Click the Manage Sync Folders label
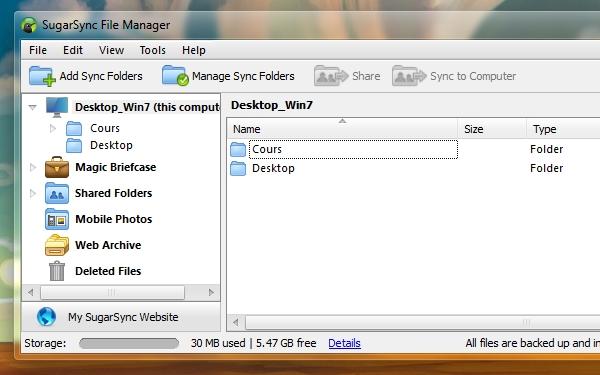600x375 pixels. click(x=243, y=76)
